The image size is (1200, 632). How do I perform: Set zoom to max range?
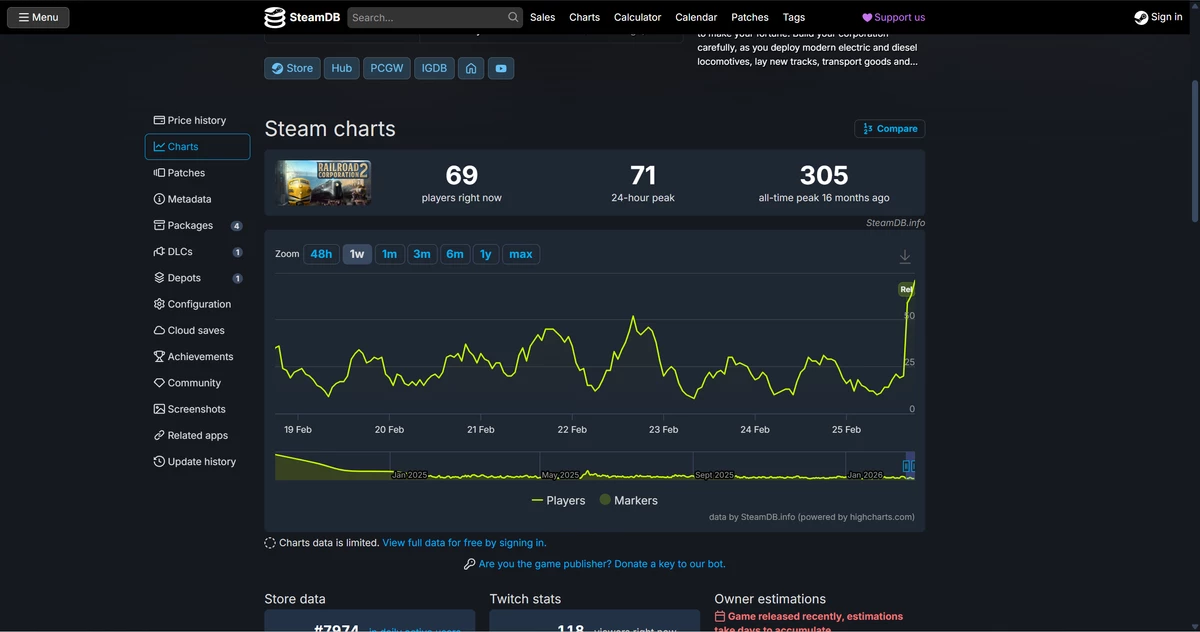pos(520,254)
